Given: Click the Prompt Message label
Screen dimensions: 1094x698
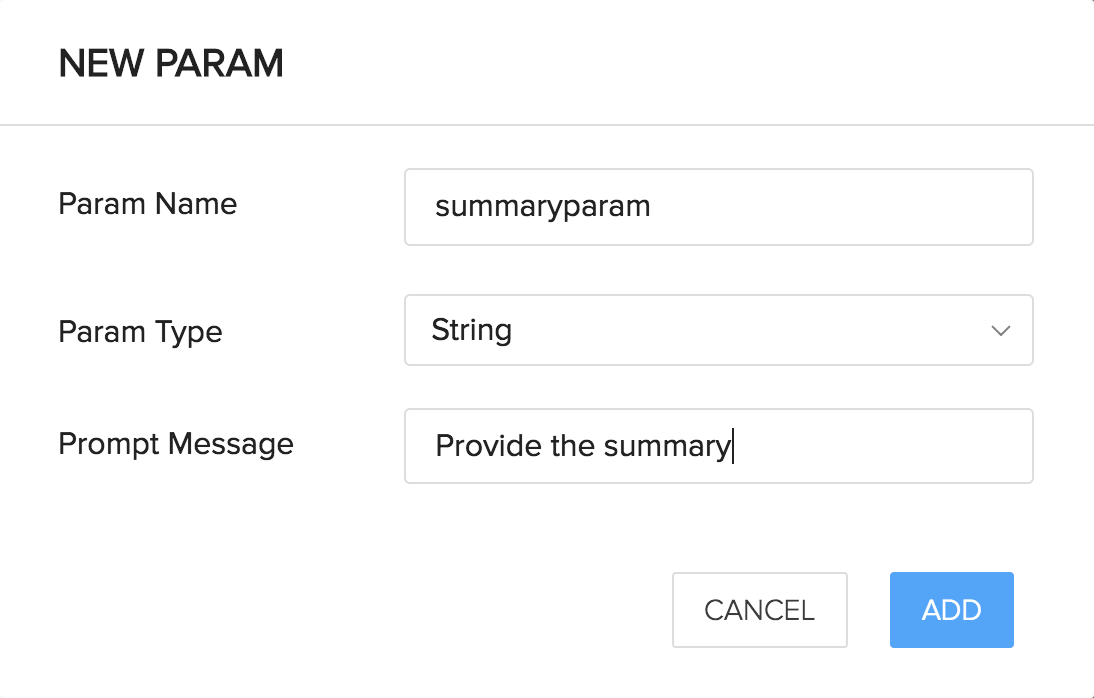Looking at the screenshot, I should click(x=176, y=444).
